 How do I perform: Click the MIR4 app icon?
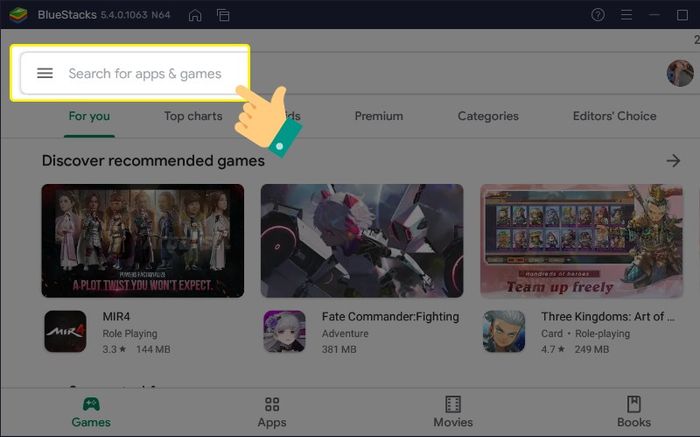[x=65, y=331]
